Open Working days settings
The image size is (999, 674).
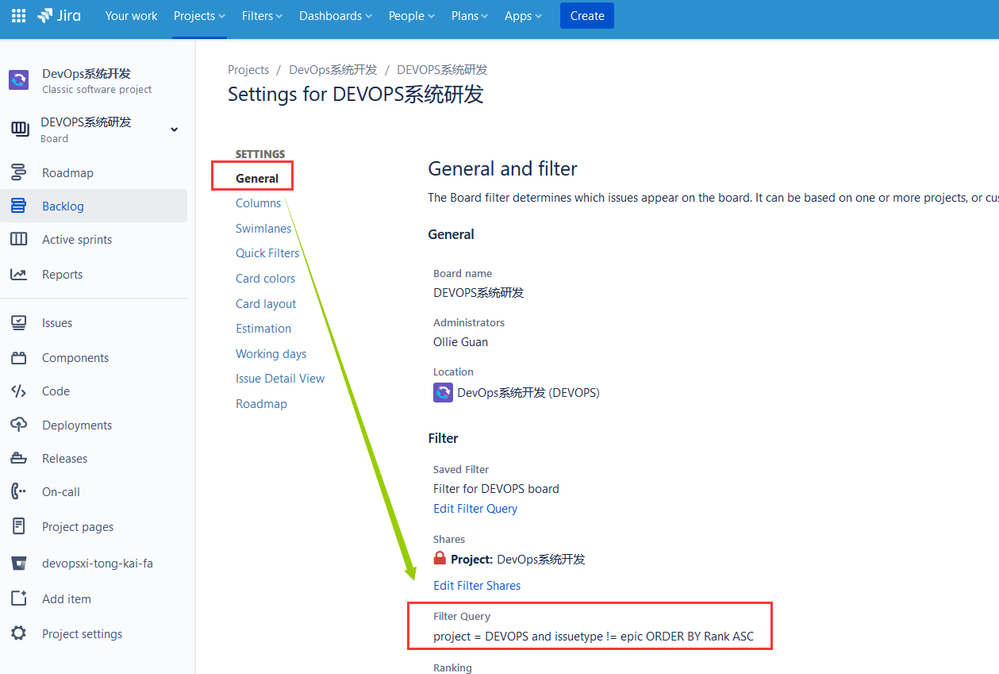[x=271, y=354]
